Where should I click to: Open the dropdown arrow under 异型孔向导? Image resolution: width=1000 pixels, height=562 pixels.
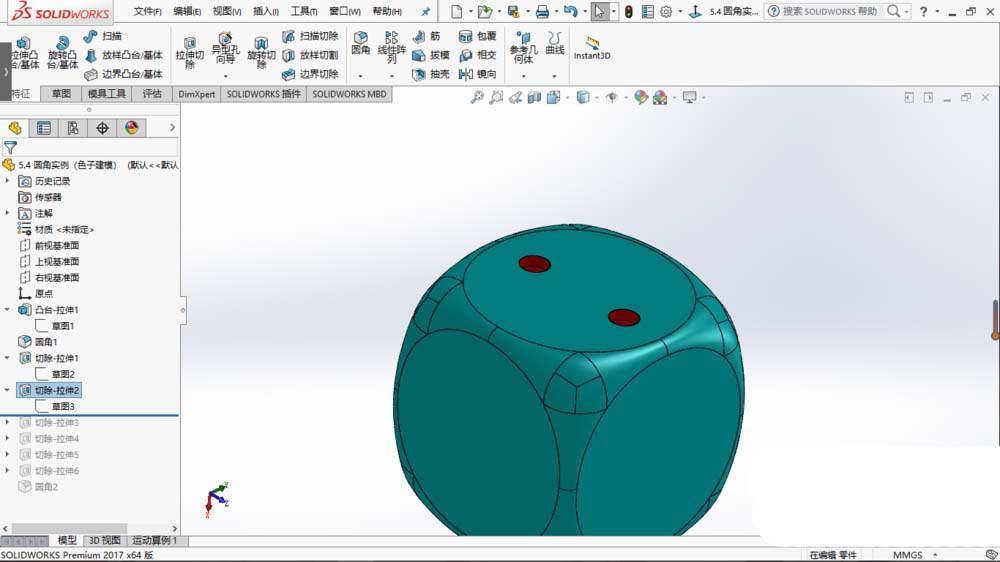[225, 77]
